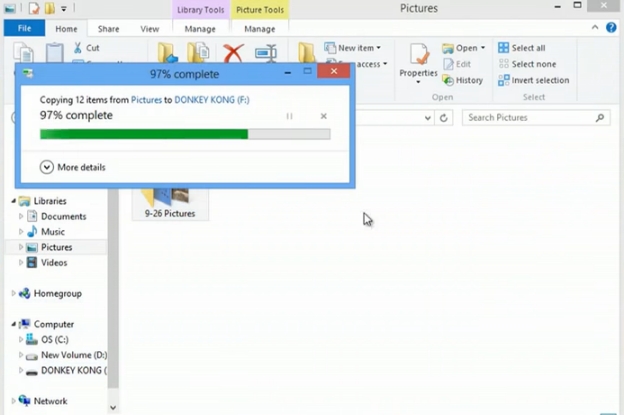Image resolution: width=624 pixels, height=415 pixels.
Task: Select OS (C:) drive in the tree
Action: [55, 339]
